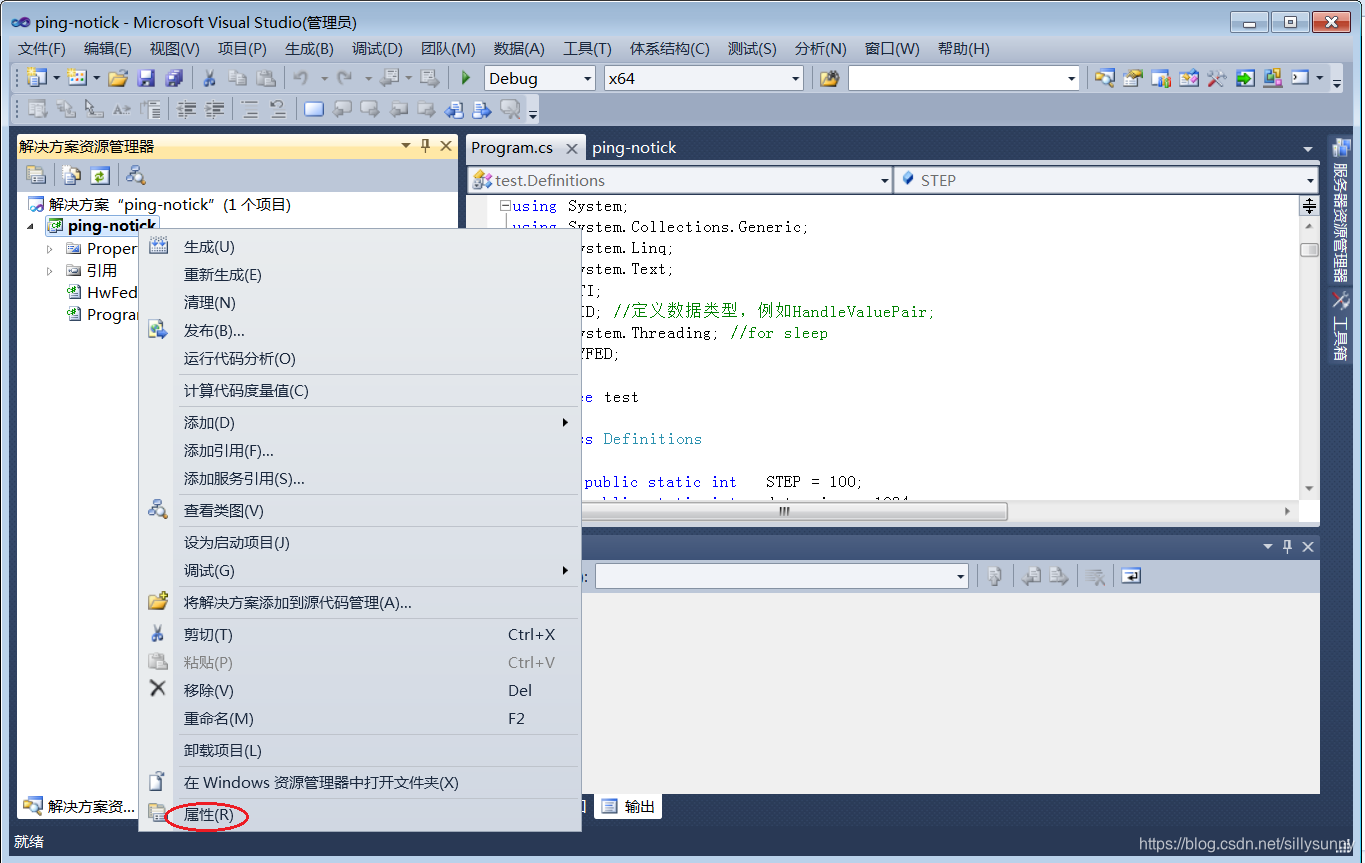Click the New Project toolbar icon
The image size is (1365, 863).
coord(38,78)
